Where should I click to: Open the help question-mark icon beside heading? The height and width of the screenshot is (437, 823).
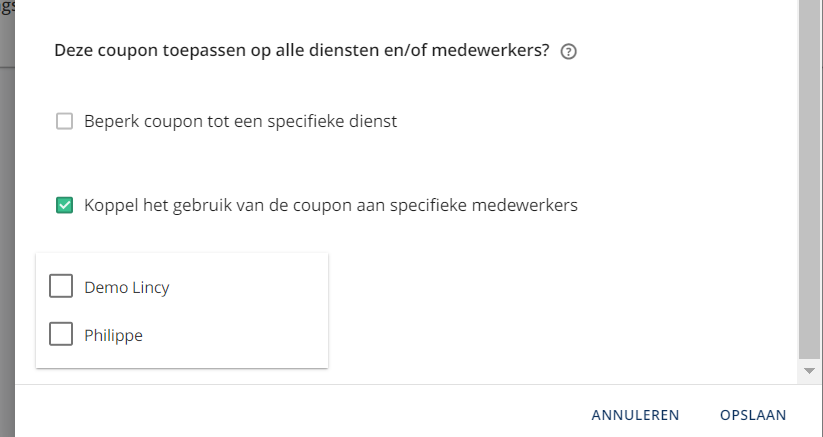pos(568,52)
